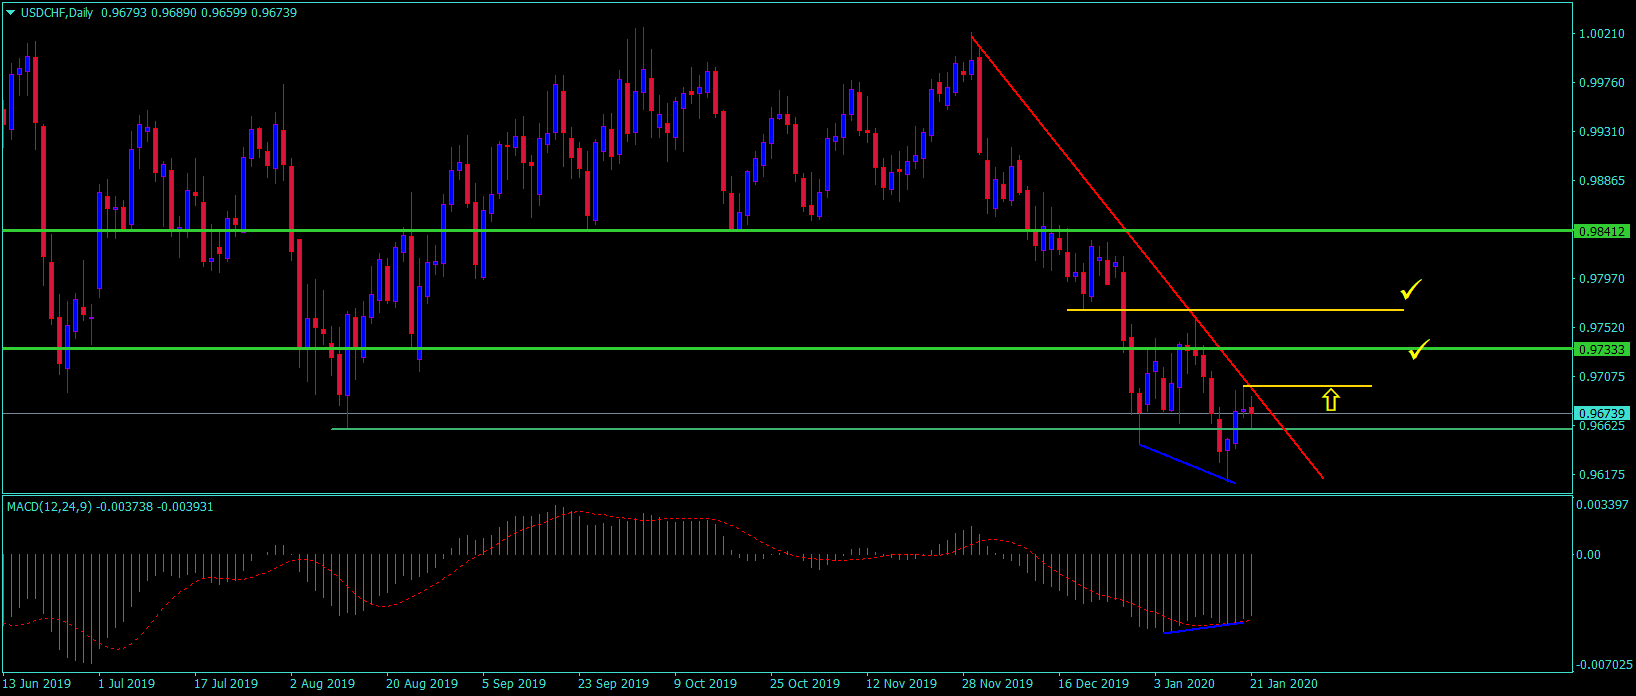The image size is (1636, 696).
Task: Click the MACD scale value 0.003397
Action: pos(1603,505)
